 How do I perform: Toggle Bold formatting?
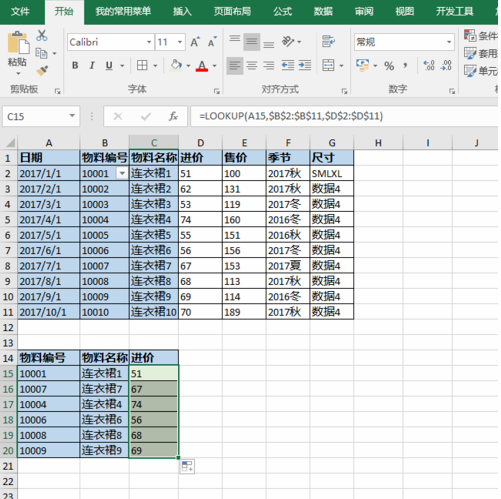[75, 65]
